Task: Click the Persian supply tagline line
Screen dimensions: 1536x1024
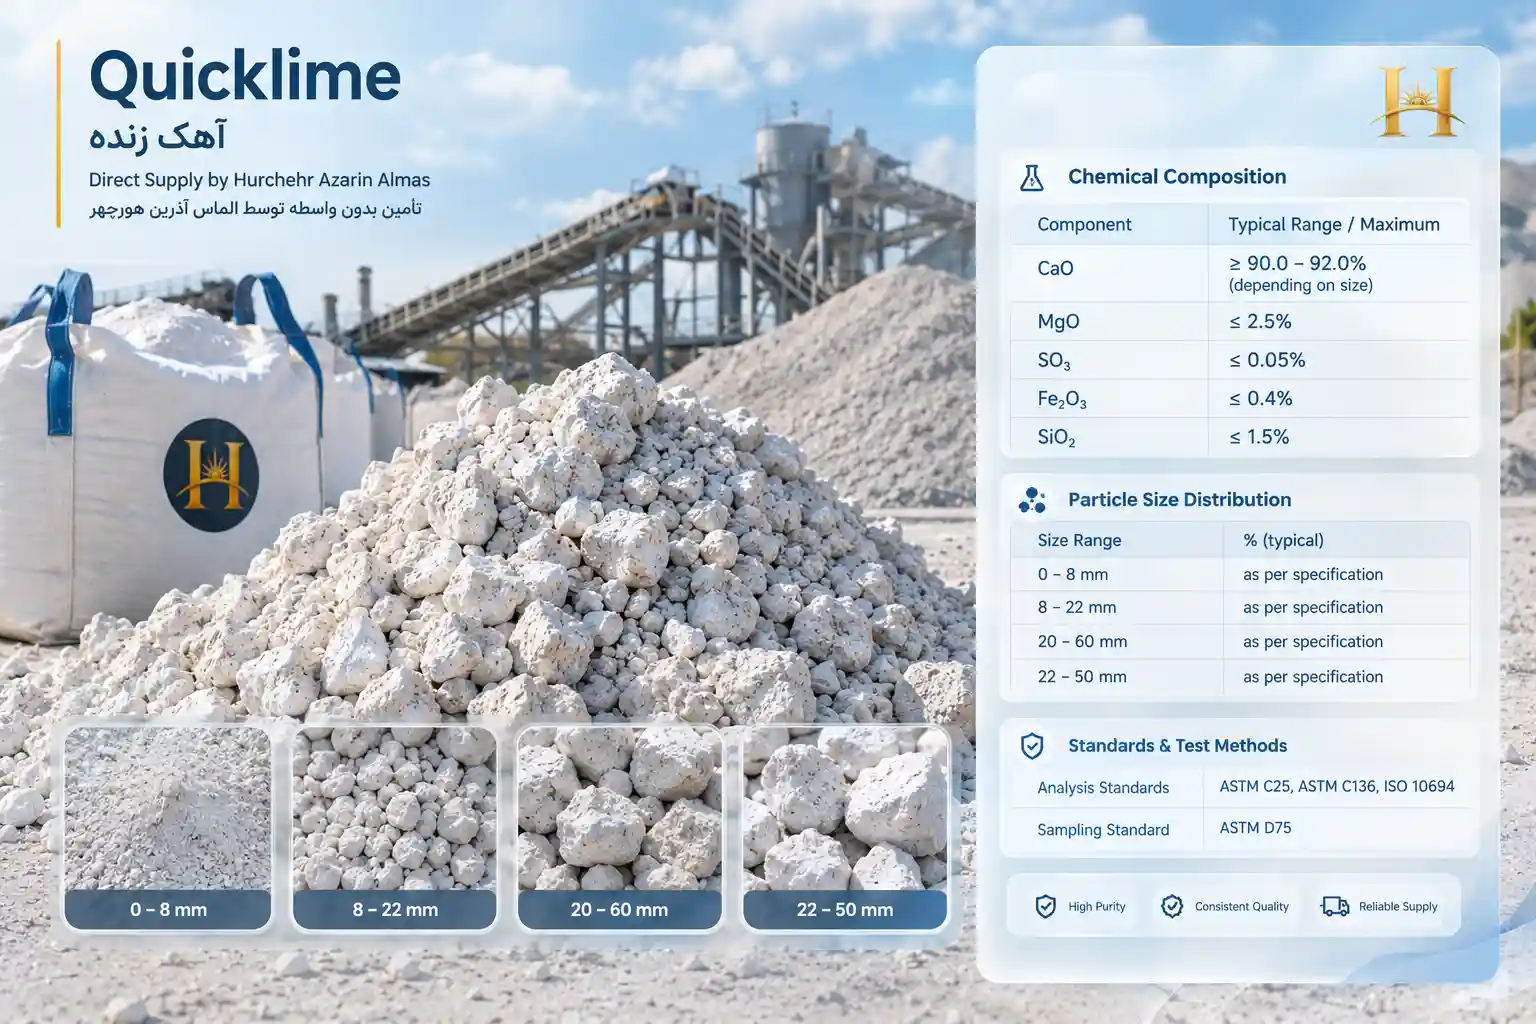Action: pos(255,209)
